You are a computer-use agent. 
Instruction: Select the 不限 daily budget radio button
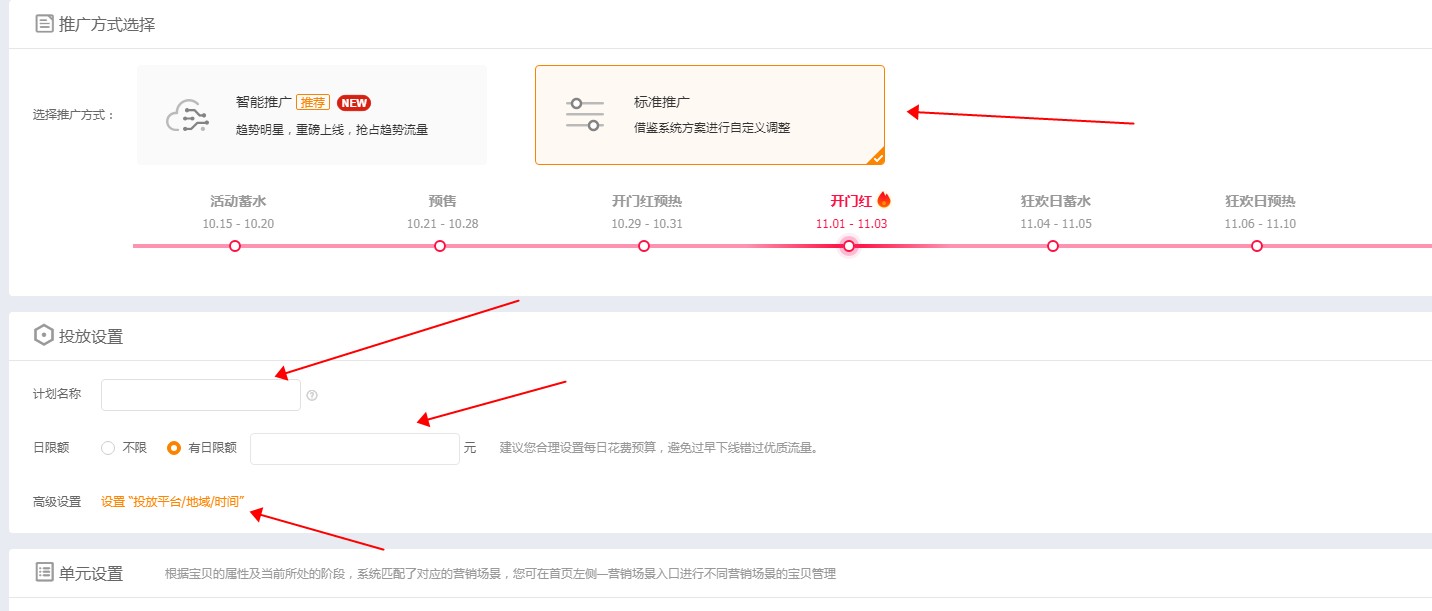[x=108, y=448]
